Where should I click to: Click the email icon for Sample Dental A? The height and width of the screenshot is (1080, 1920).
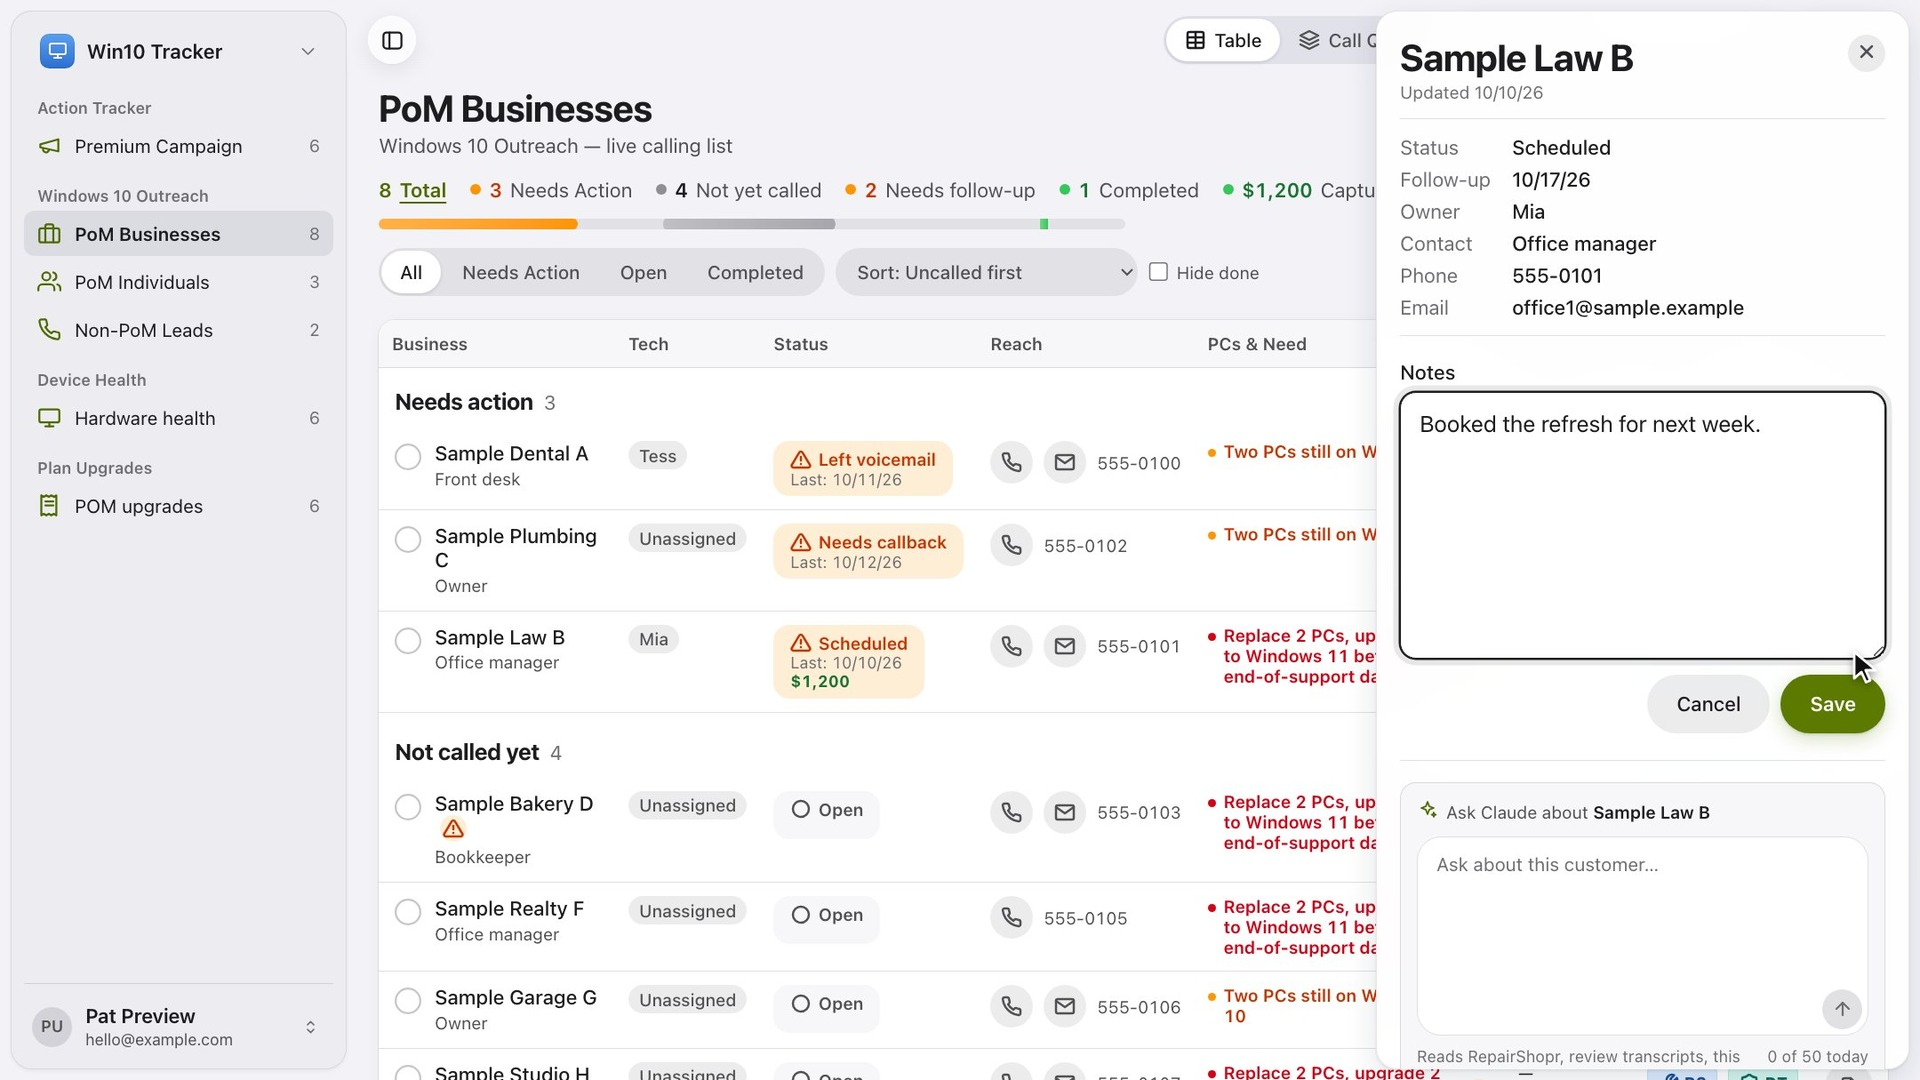pyautogui.click(x=1065, y=463)
